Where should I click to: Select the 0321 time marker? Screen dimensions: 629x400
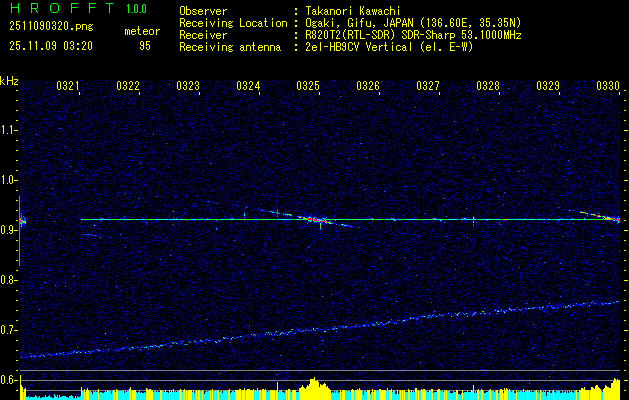pos(68,87)
